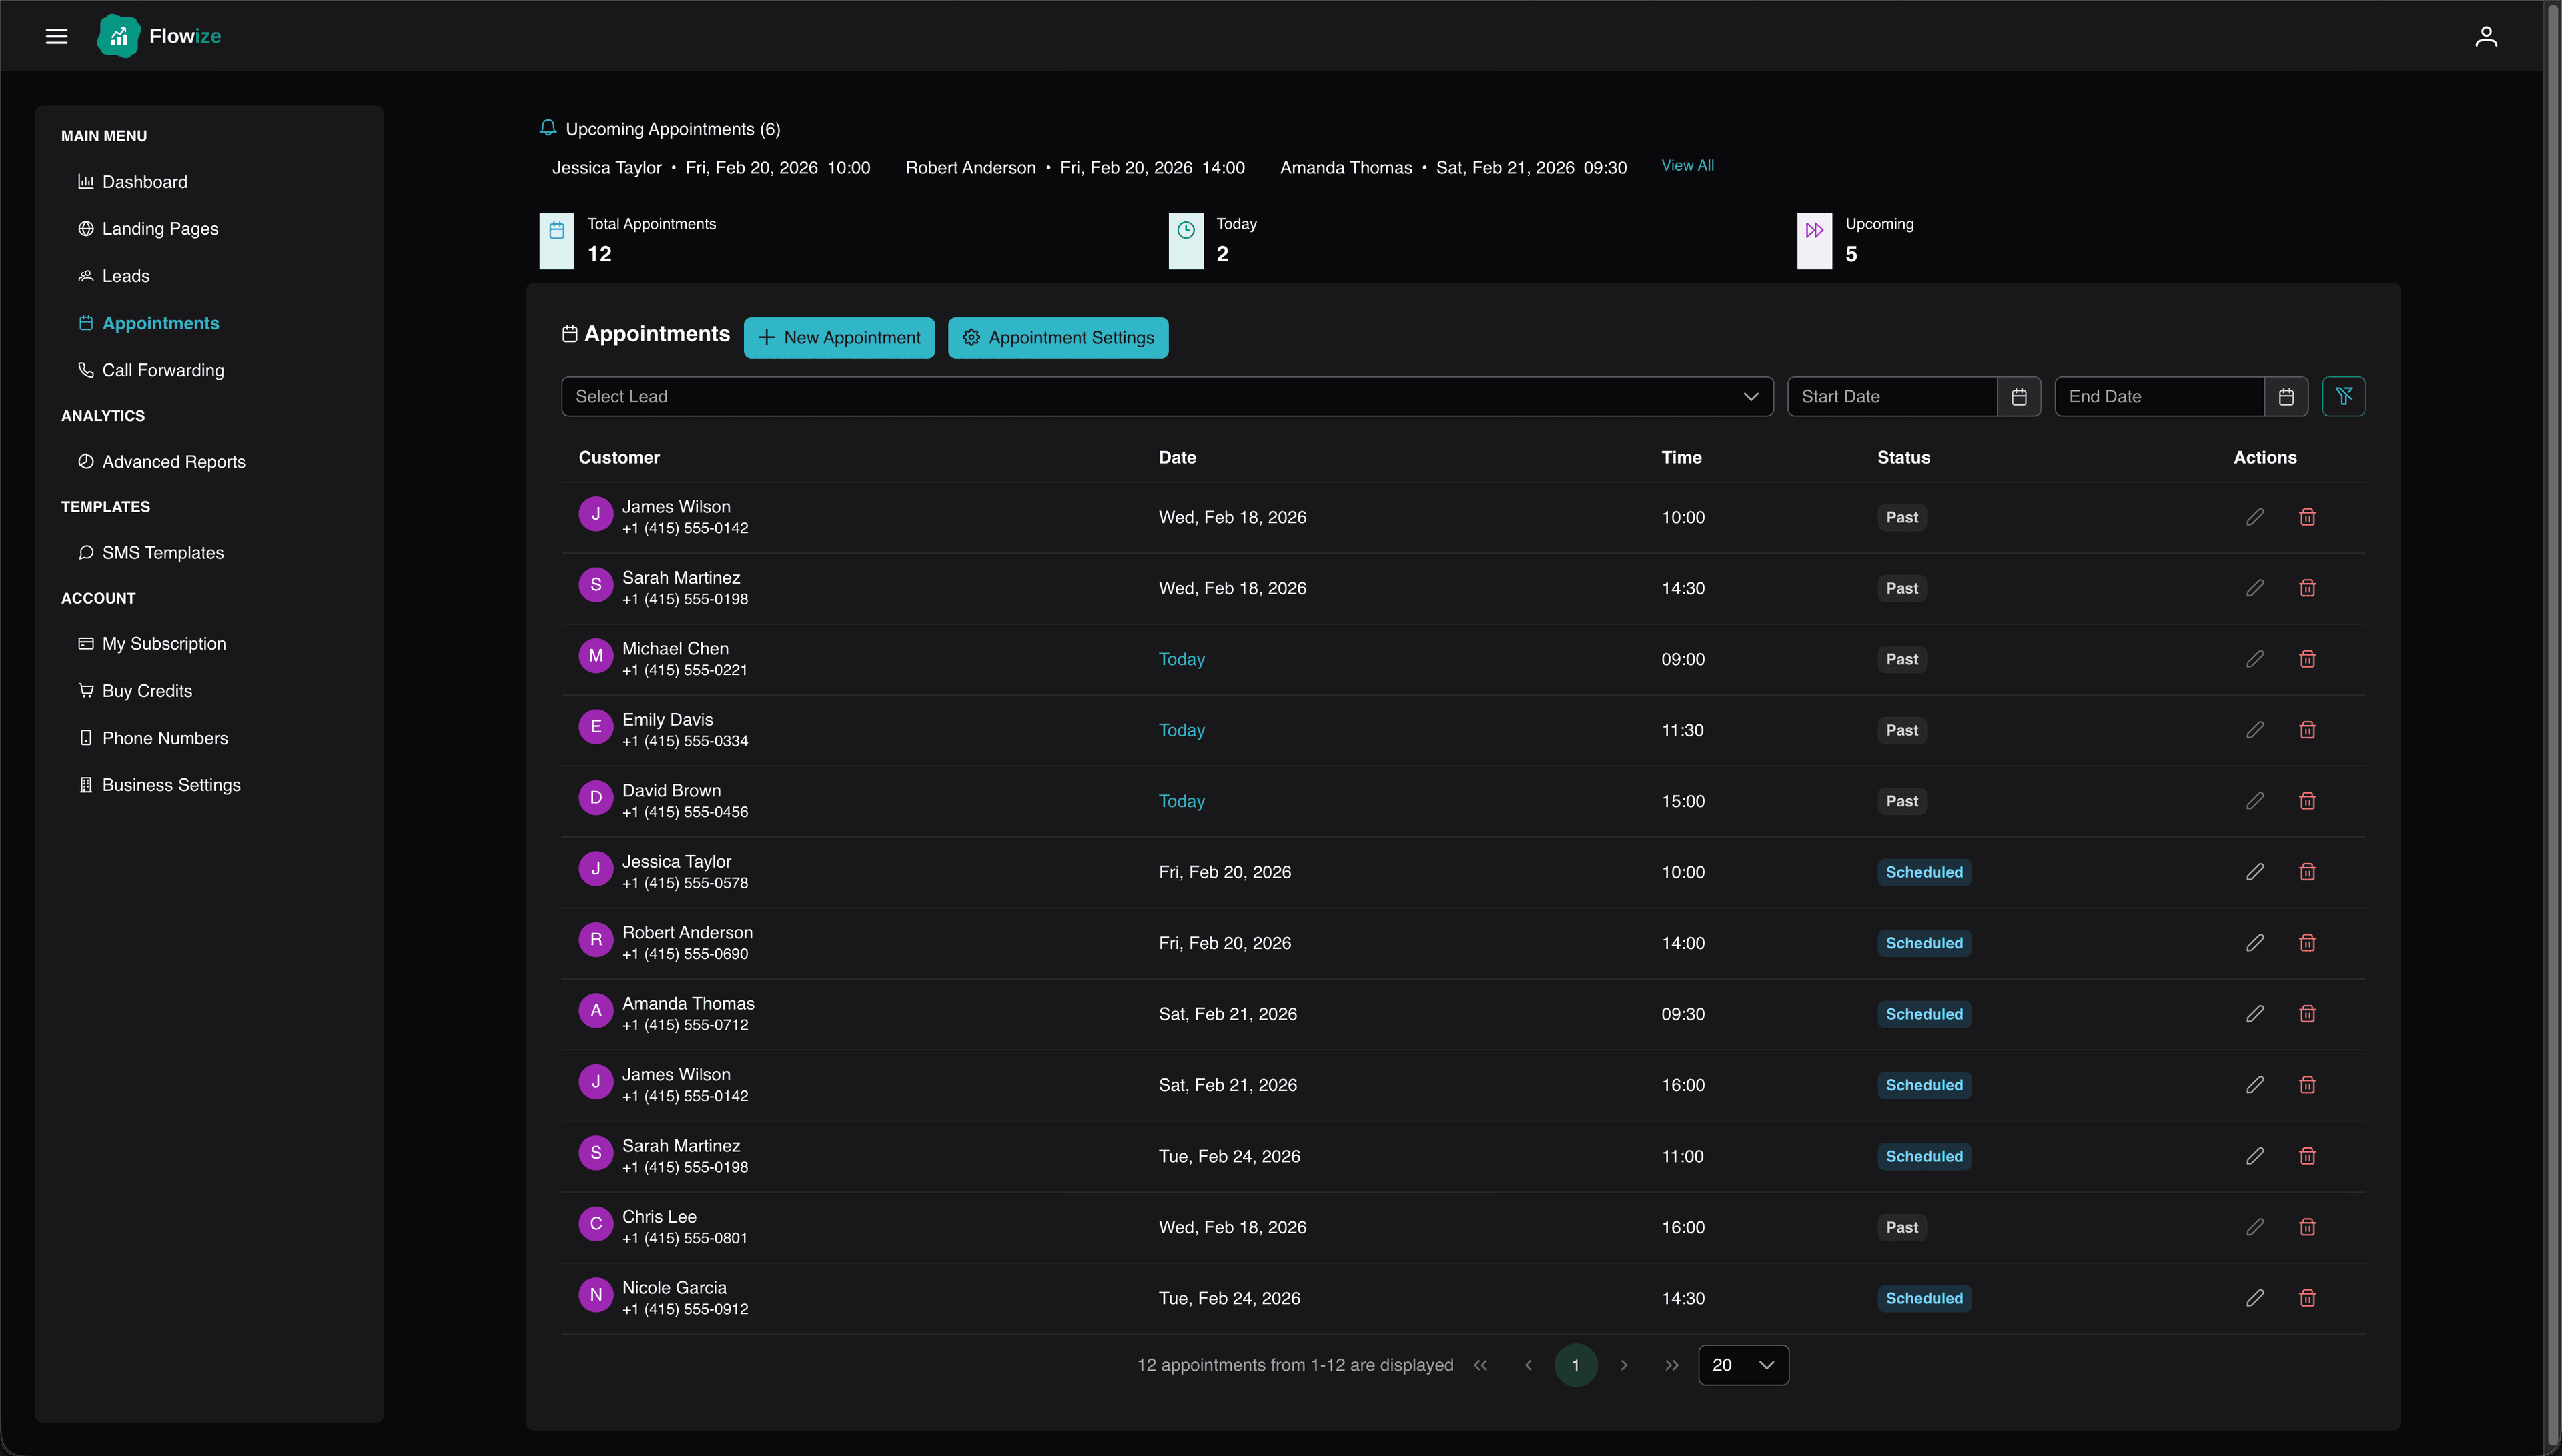Click inside the Start Date input field
Viewport: 2562px width, 1456px height.
(x=1890, y=396)
